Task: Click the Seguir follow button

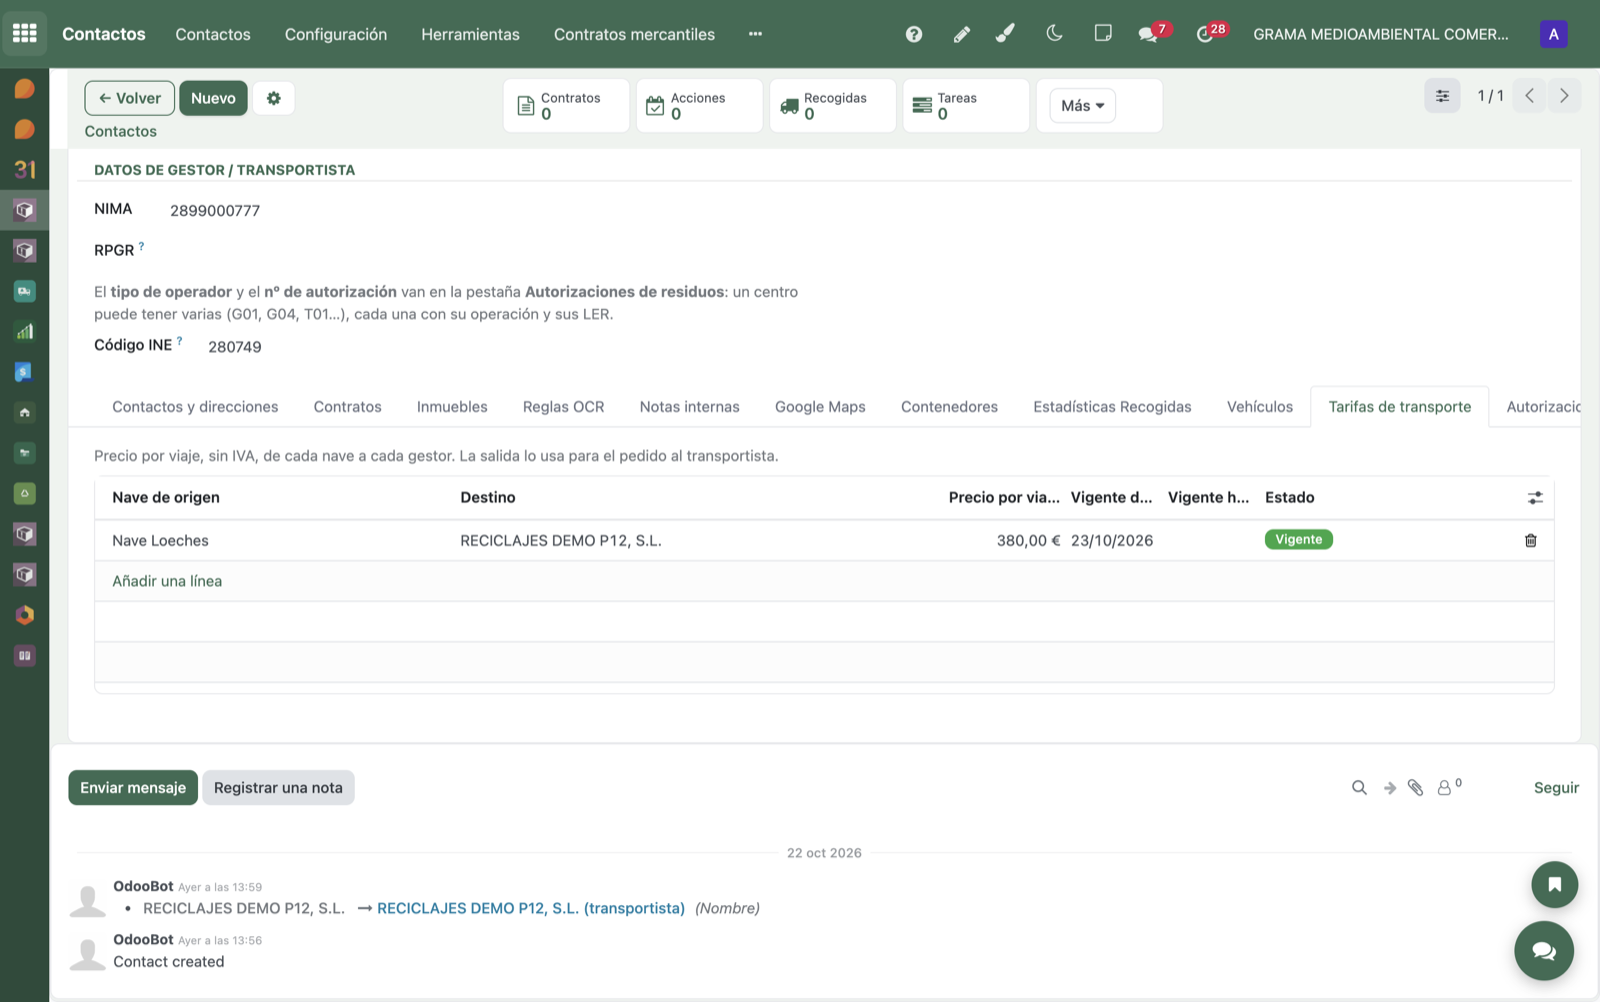Action: 1556,788
